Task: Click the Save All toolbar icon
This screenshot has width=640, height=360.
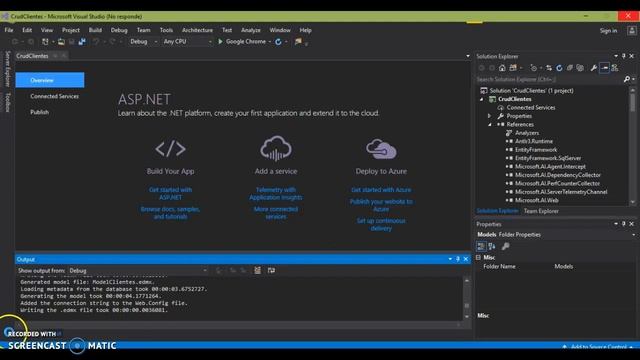Action: point(82,42)
